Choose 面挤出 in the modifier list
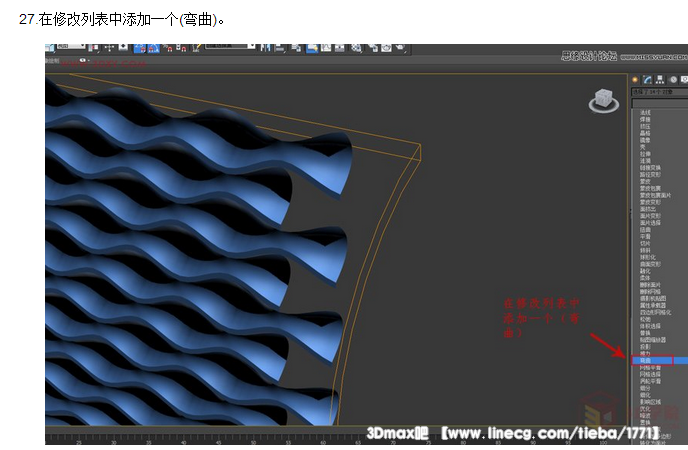Viewport: 688px width, 450px height. click(648, 209)
